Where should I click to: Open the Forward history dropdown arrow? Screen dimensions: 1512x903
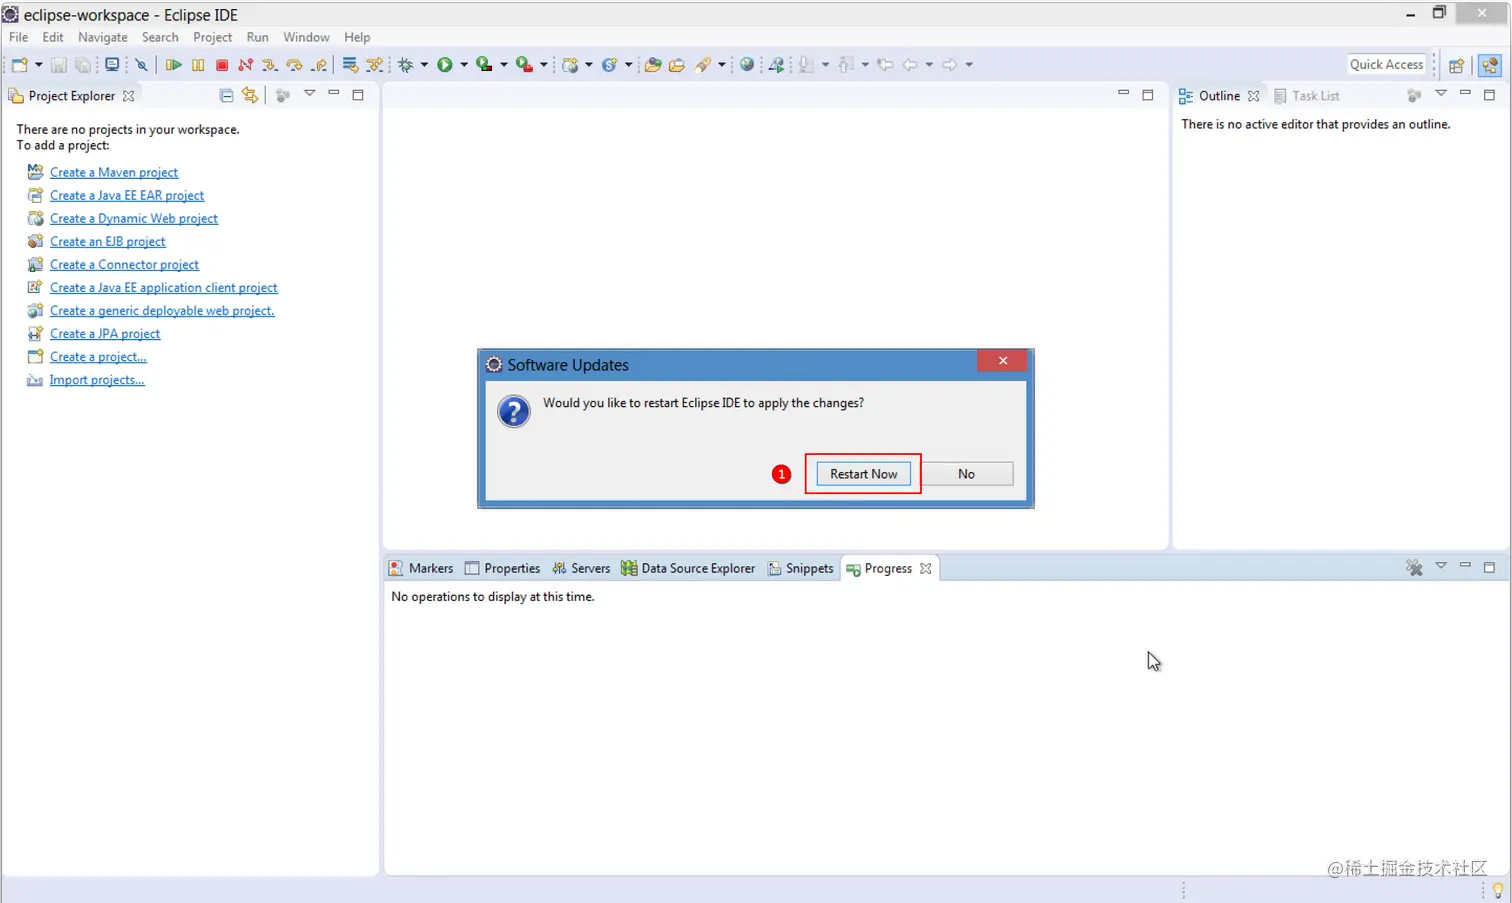[969, 65]
